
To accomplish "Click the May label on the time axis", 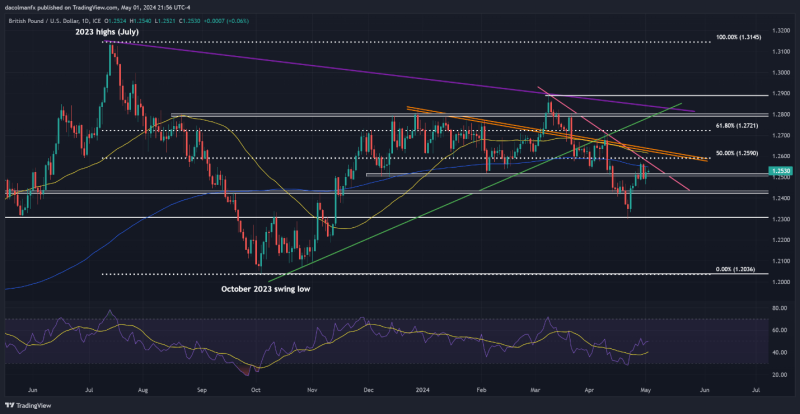I will pos(646,390).
